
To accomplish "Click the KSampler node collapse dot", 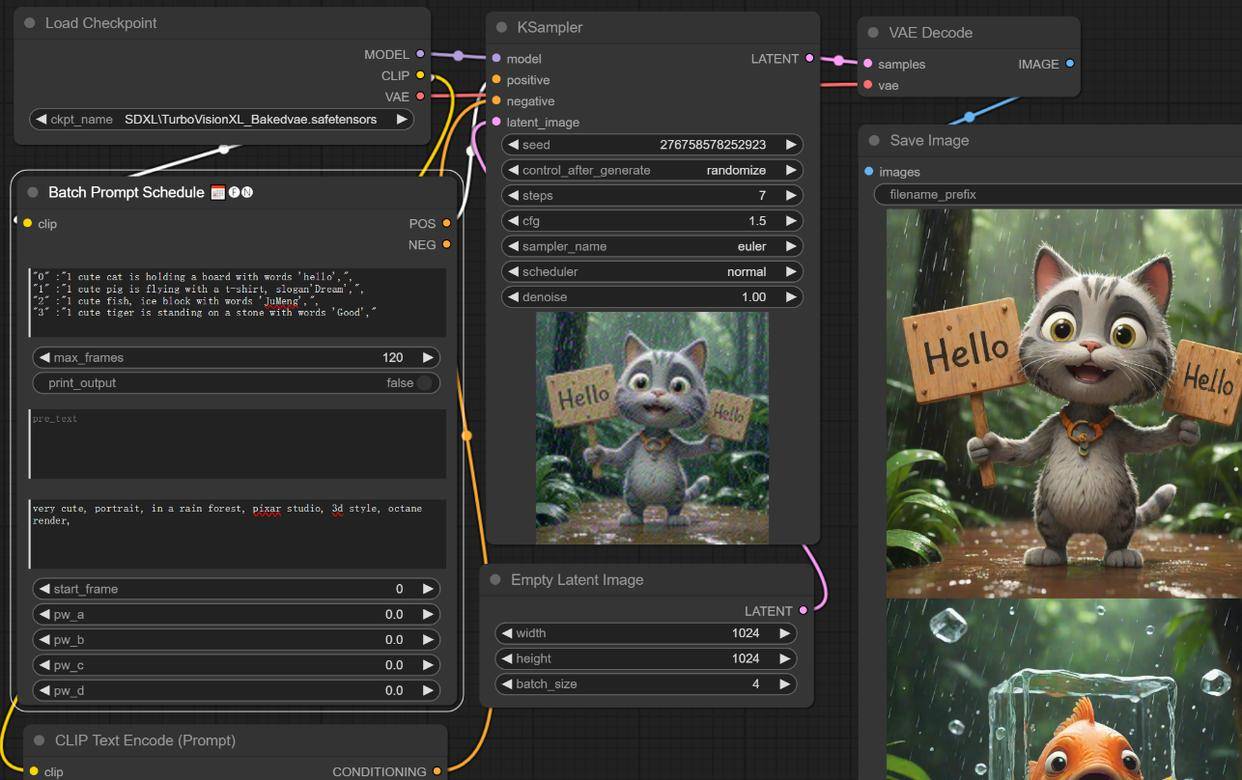I will 502,28.
